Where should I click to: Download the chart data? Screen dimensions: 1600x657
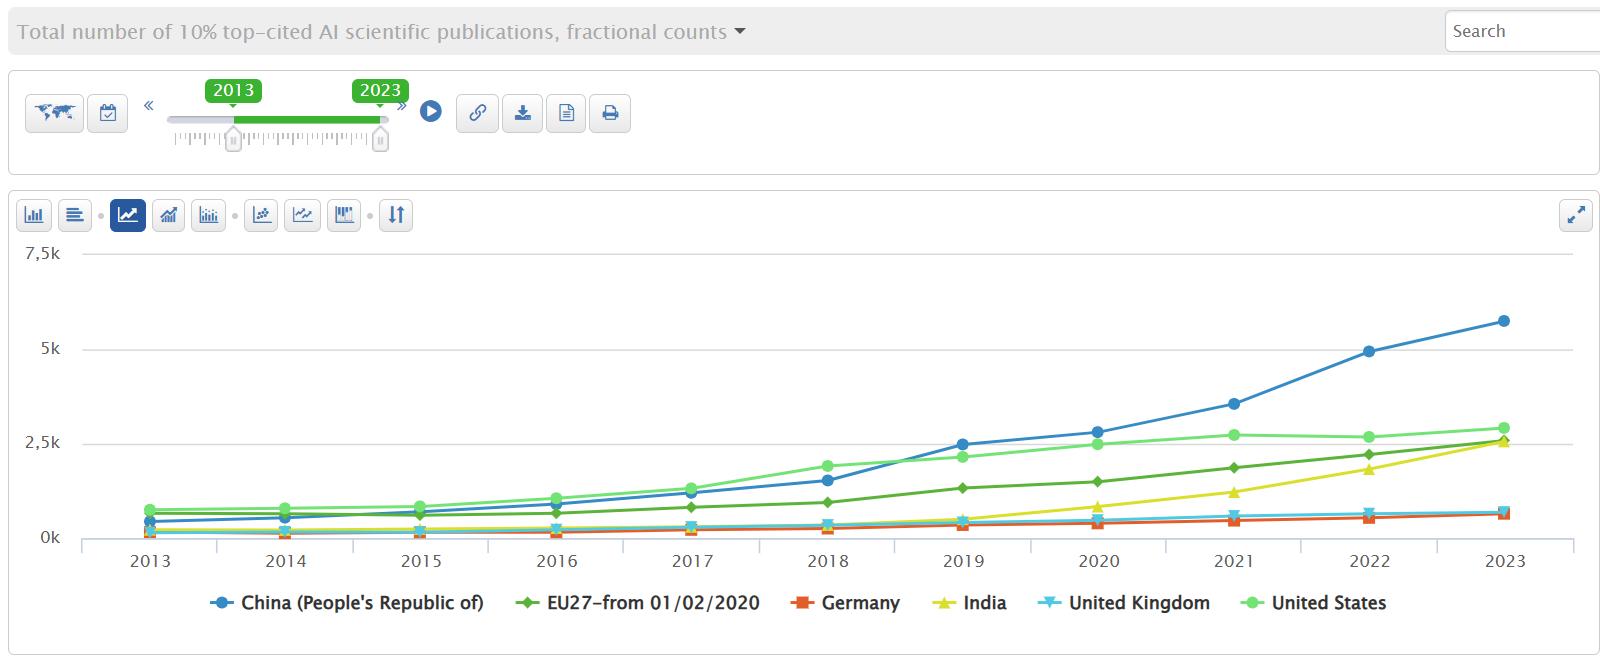[522, 113]
